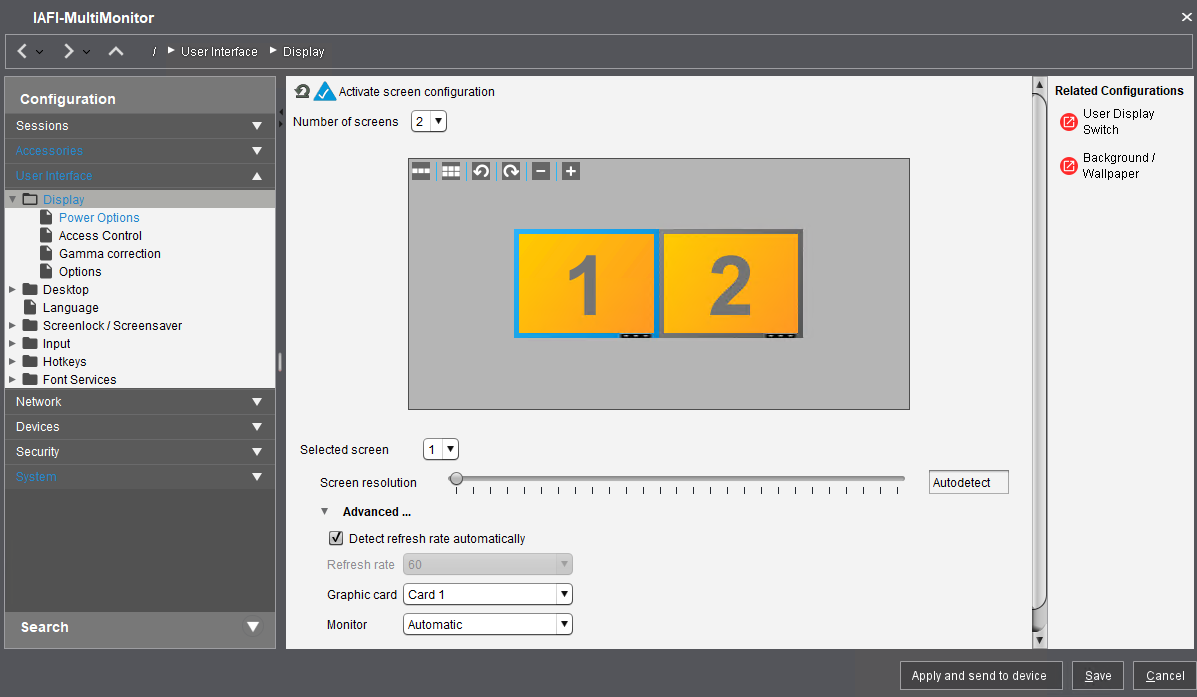
Task: Uncheck Detect refresh rate automatically
Action: (x=336, y=538)
